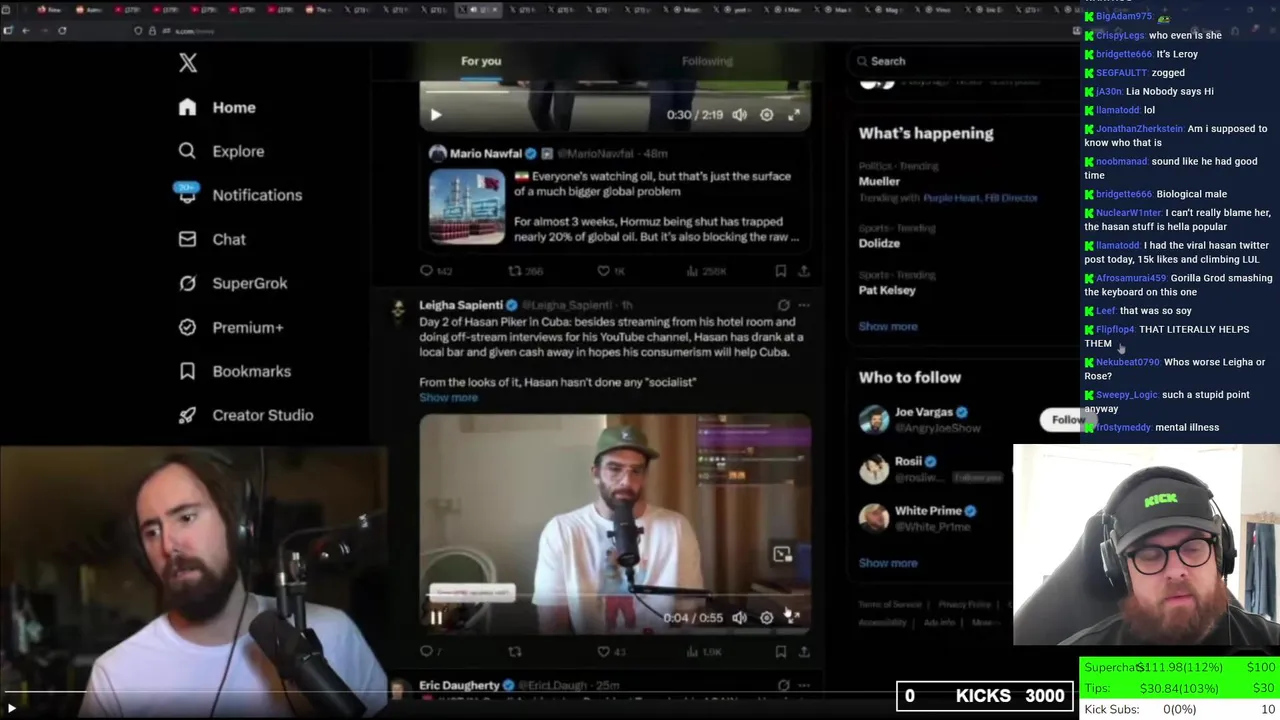
Task: Open Bookmarks in the sidebar
Action: click(234, 371)
